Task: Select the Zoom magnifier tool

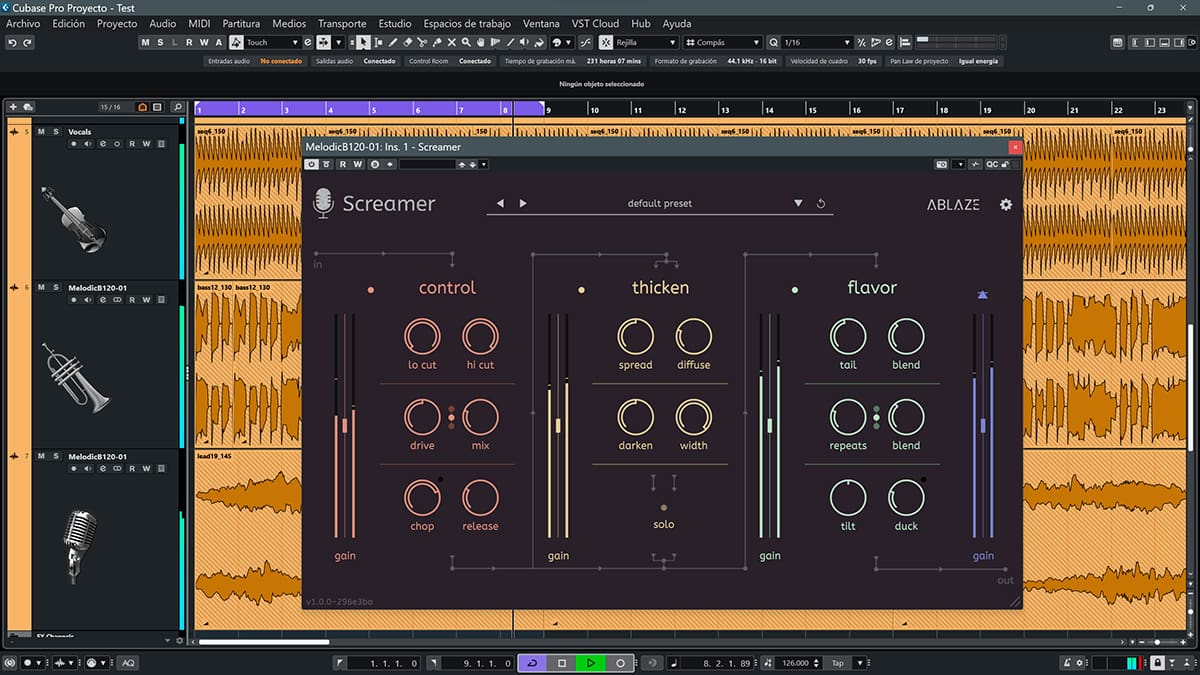Action: point(467,43)
